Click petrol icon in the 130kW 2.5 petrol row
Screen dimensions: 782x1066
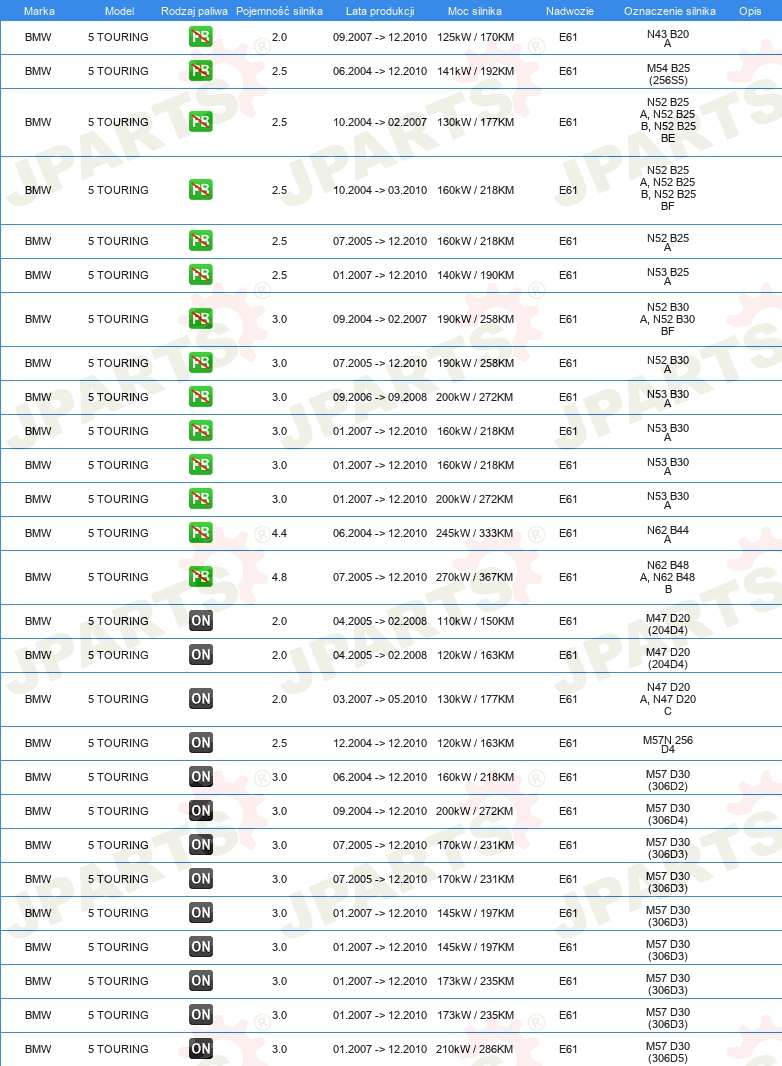click(201, 122)
